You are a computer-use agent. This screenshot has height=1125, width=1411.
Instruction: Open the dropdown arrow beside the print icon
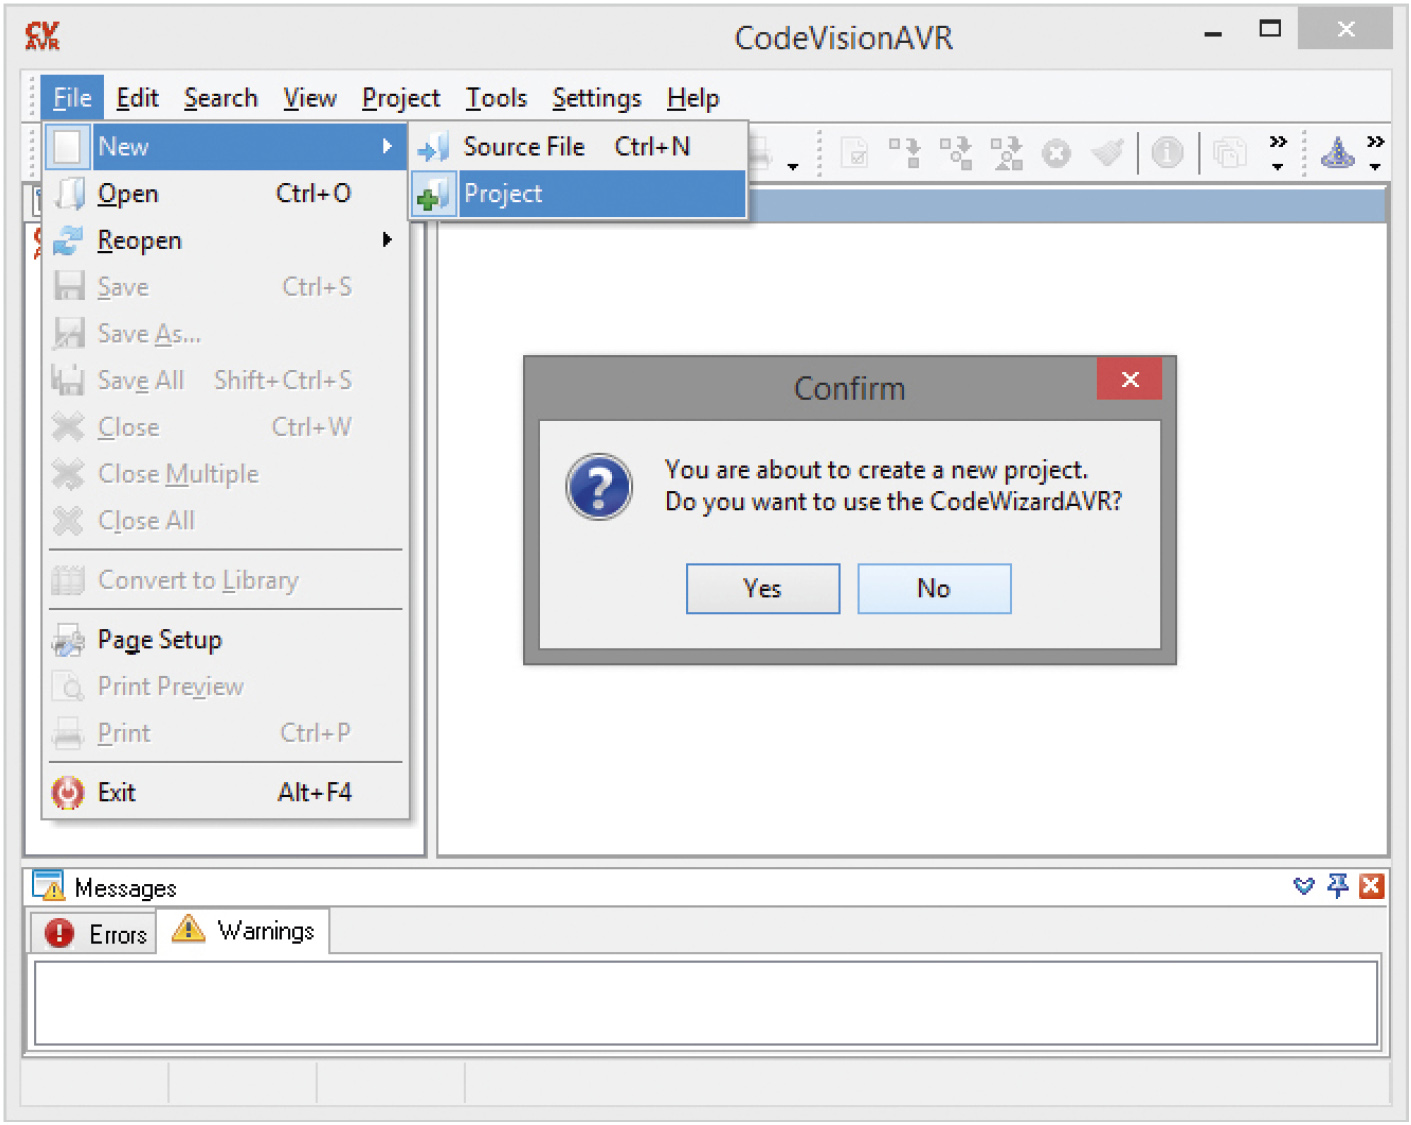coord(793,166)
